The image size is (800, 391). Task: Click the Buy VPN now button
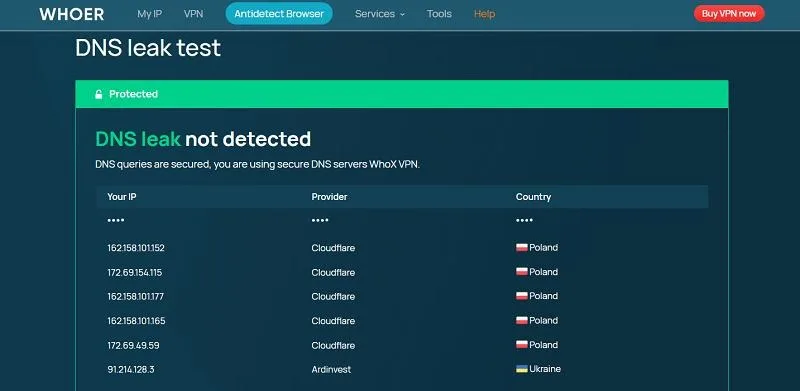pos(729,14)
